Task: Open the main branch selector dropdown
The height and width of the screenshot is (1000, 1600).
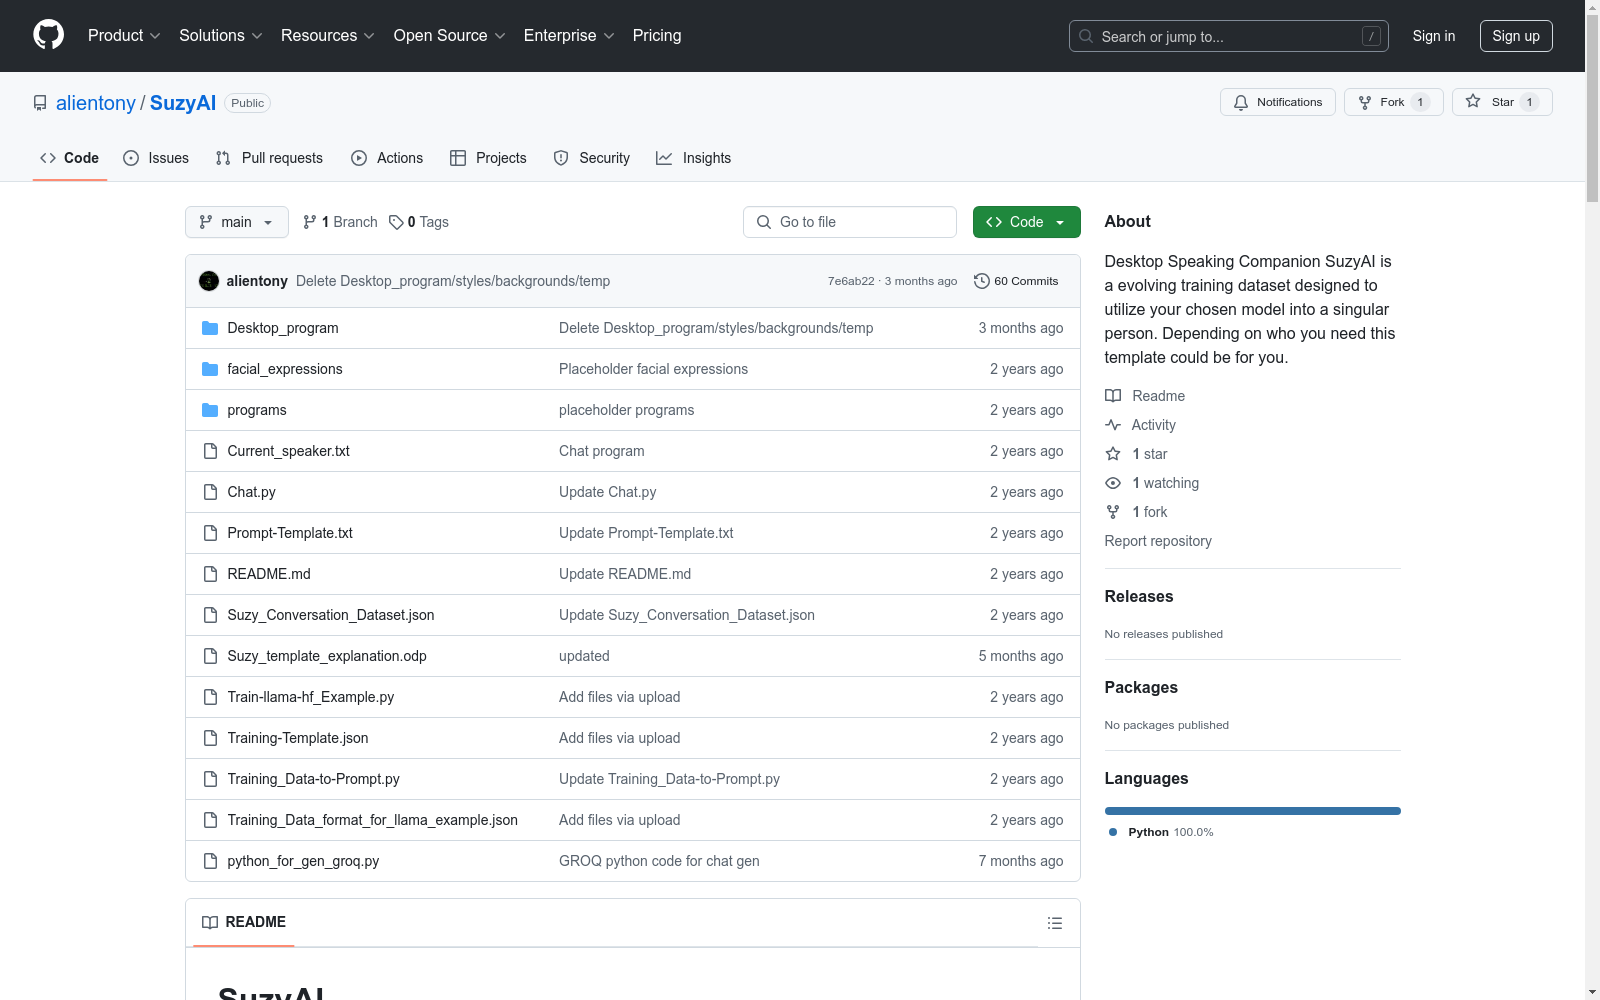Action: coord(237,222)
